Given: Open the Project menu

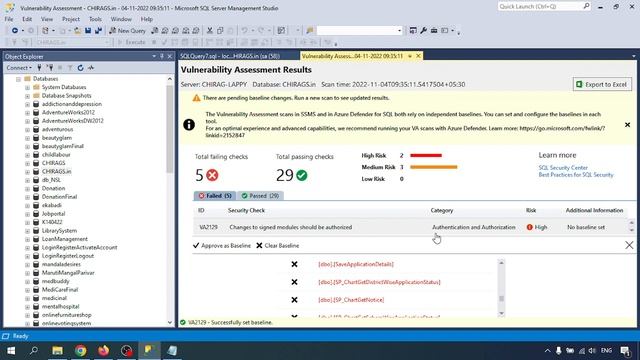Looking at the screenshot, I should click(x=71, y=19).
